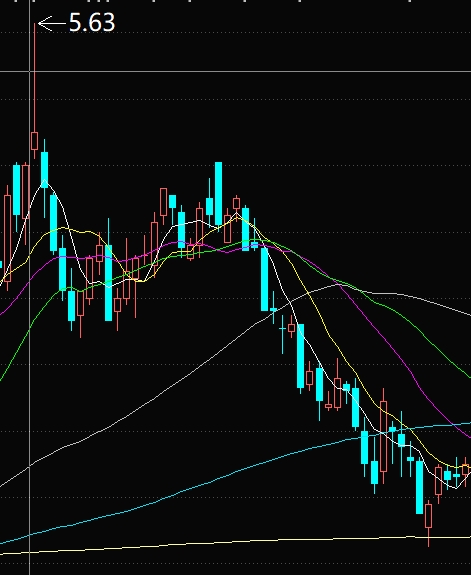Click the 5.63 high price label
This screenshot has width=471, height=575.
(92, 22)
